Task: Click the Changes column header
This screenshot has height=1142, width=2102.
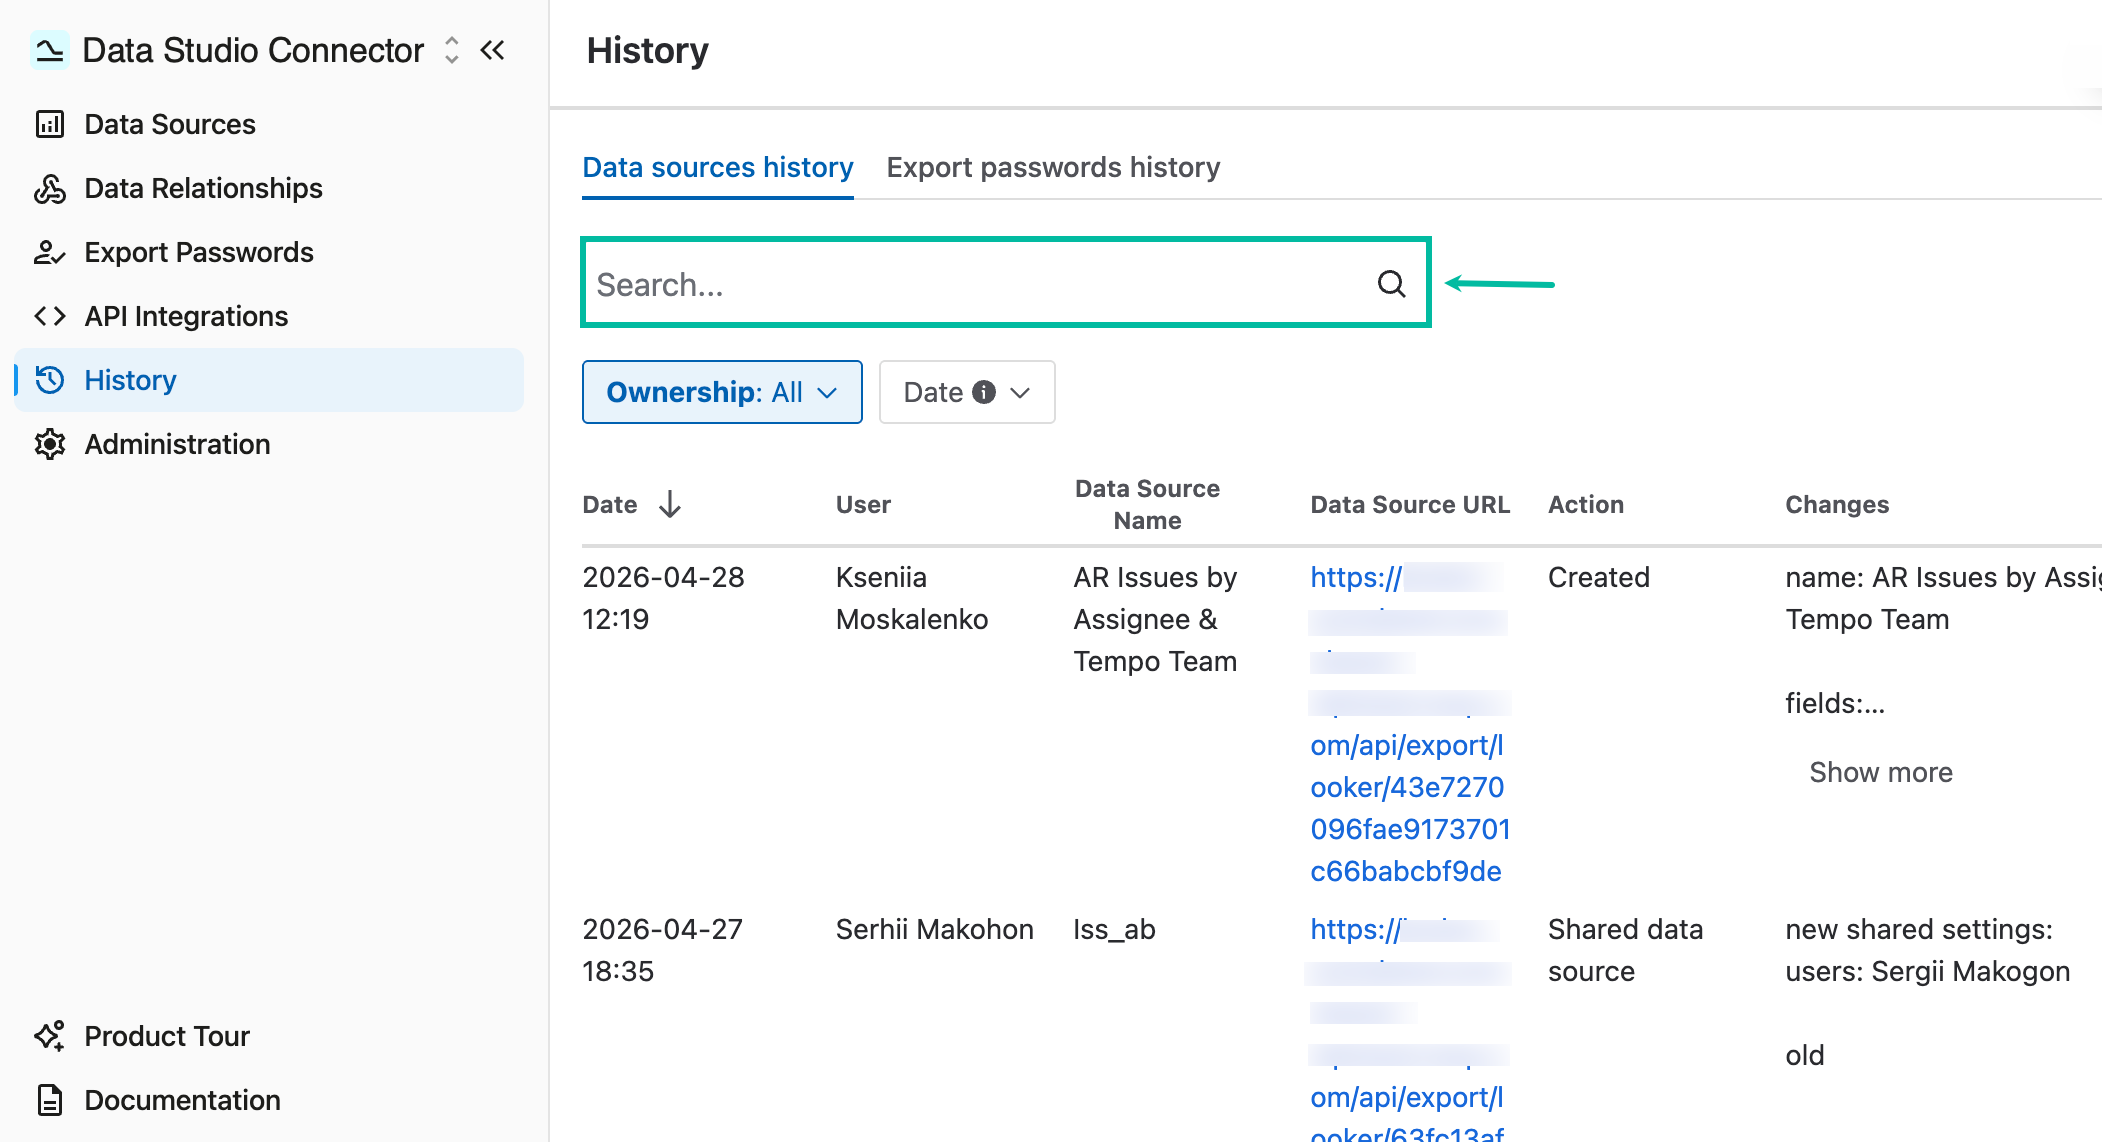Action: tap(1837, 504)
